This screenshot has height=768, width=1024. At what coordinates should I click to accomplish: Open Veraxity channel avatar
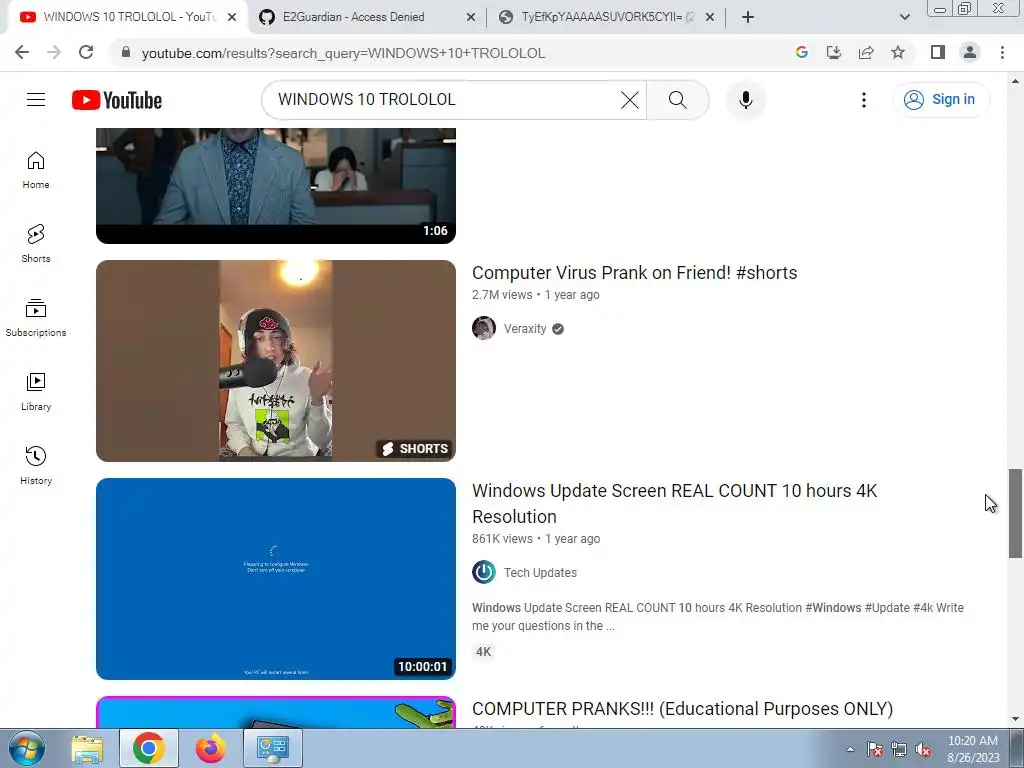pos(484,328)
